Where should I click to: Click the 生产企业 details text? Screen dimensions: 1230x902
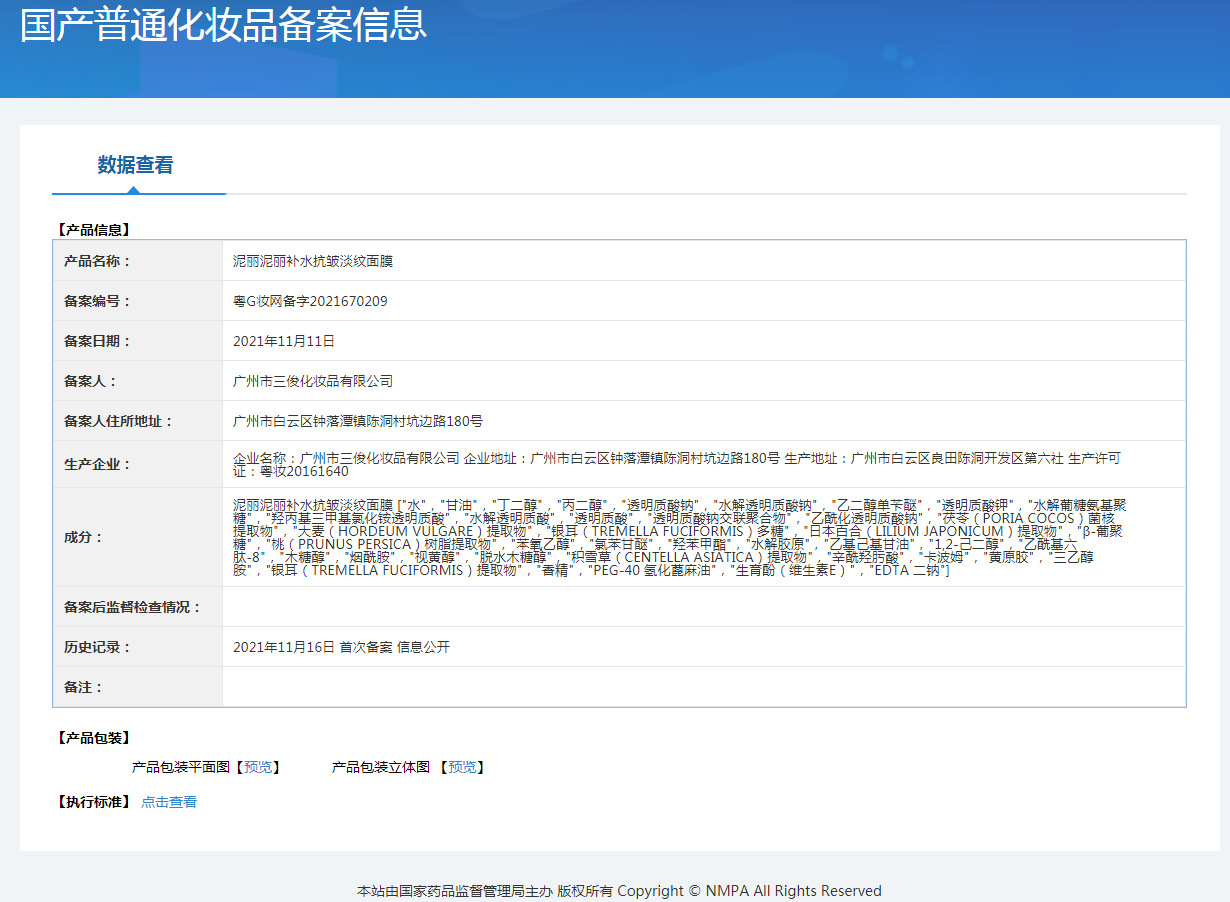coord(677,464)
